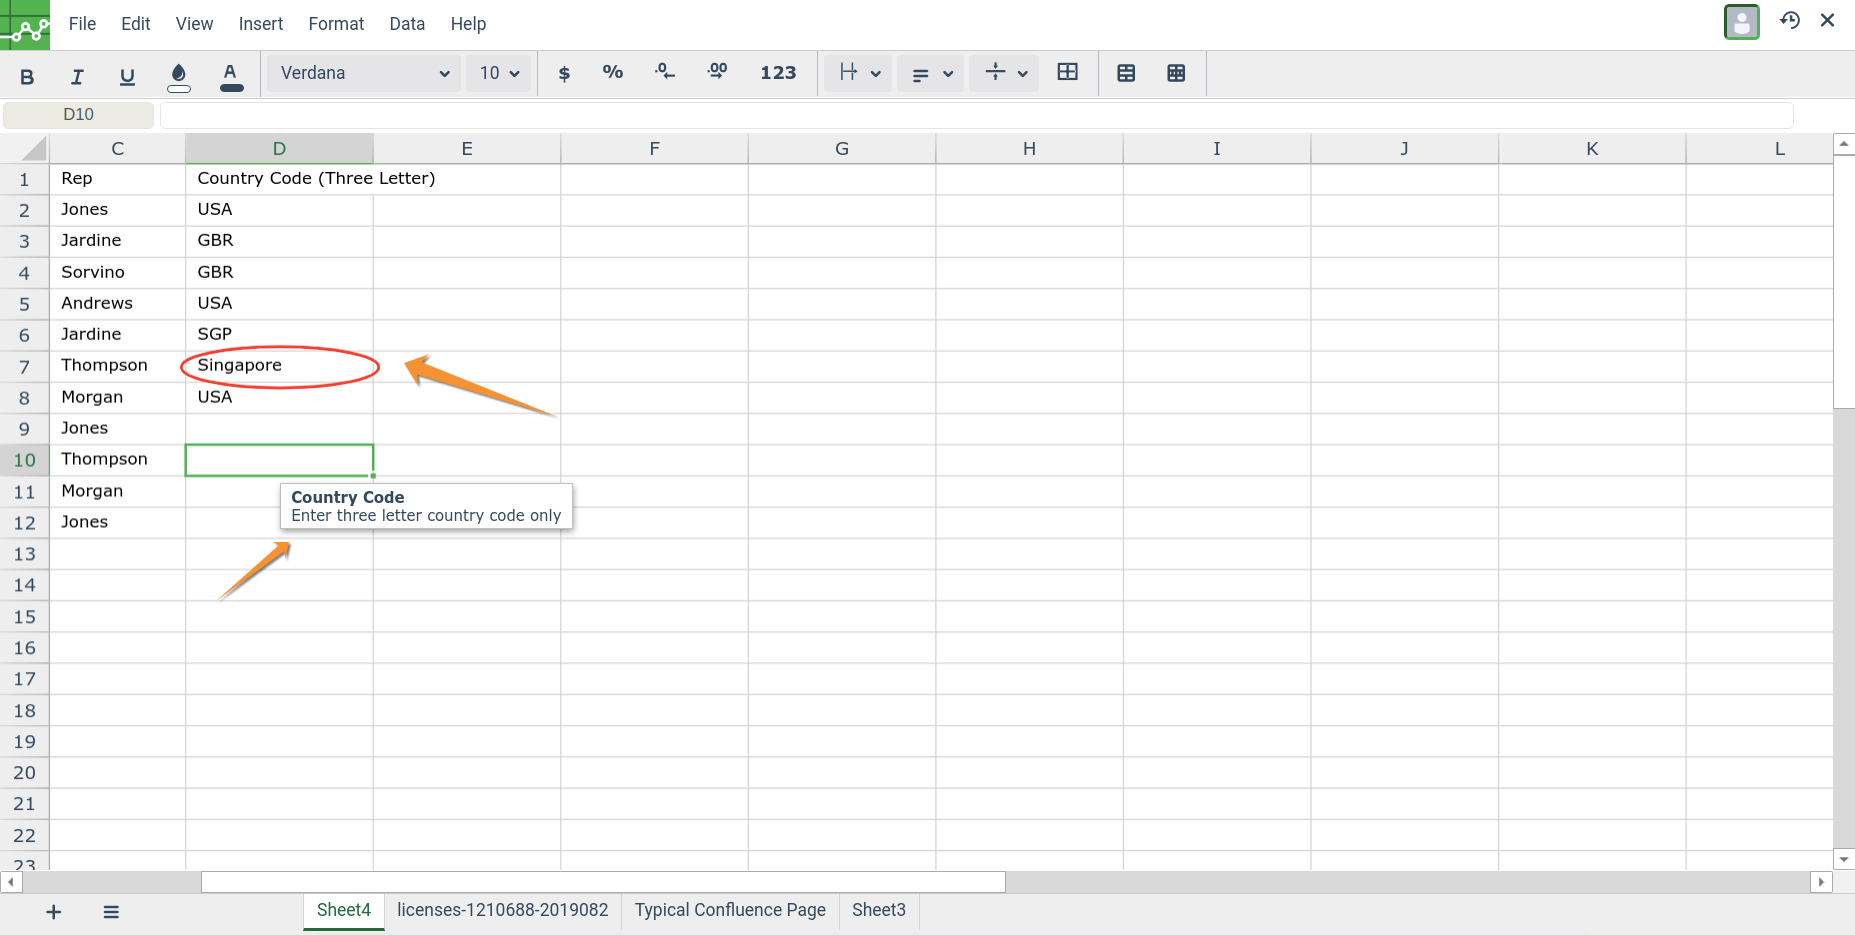Image resolution: width=1855 pixels, height=935 pixels.
Task: Select cell containing Singapore
Action: (279, 366)
